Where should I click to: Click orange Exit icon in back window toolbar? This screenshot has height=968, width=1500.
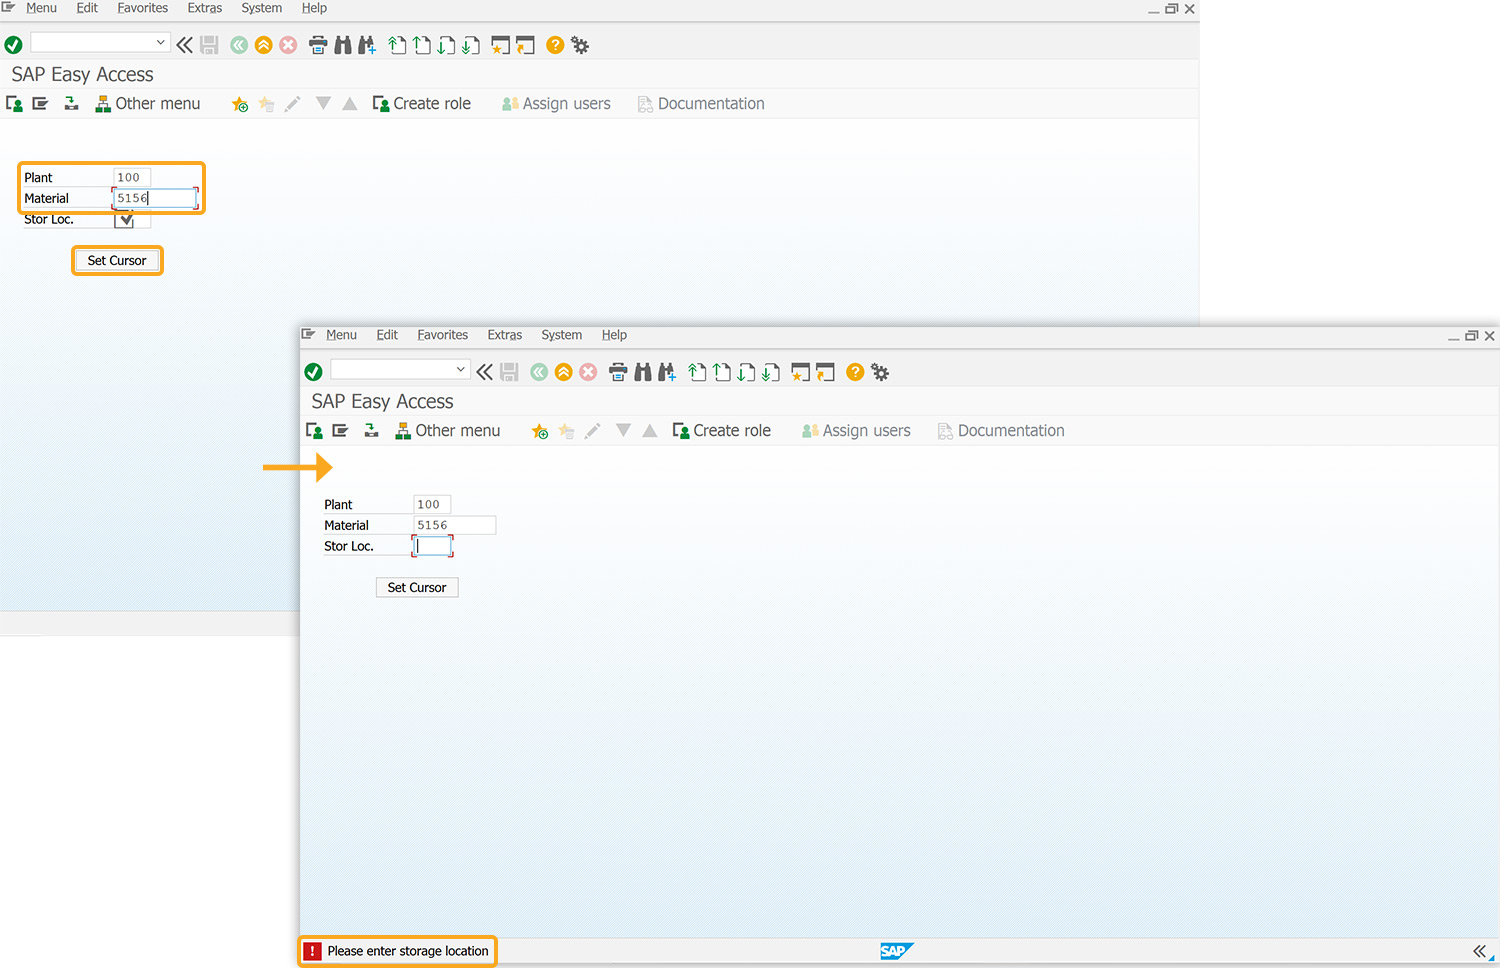(x=264, y=45)
